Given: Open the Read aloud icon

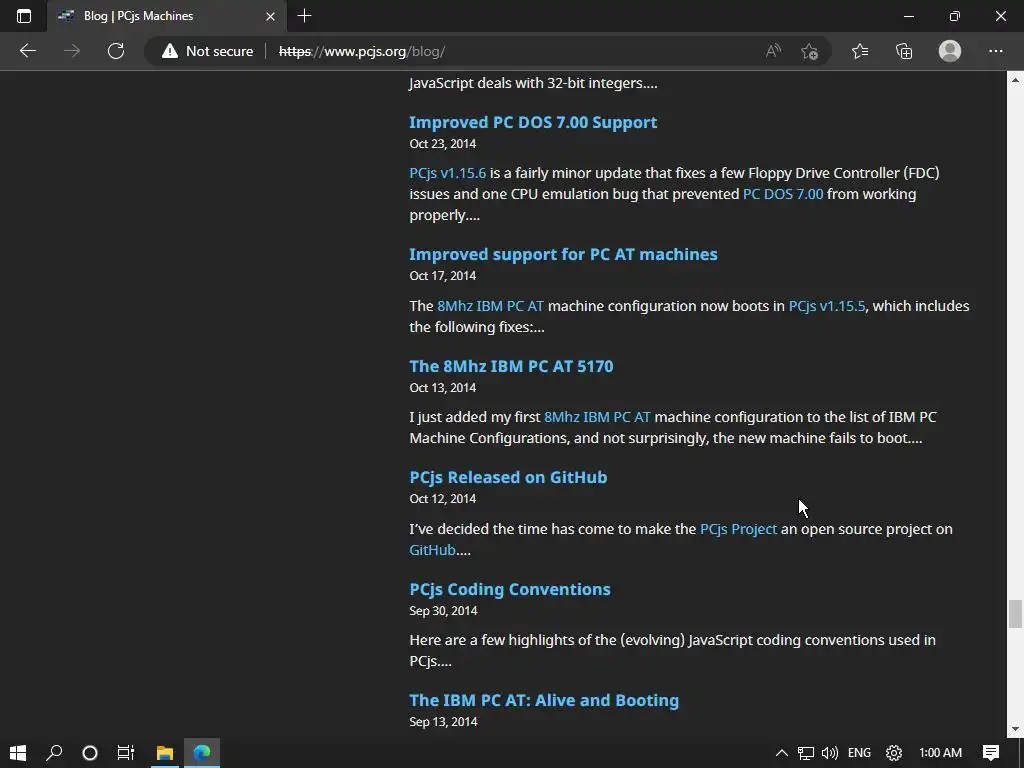Looking at the screenshot, I should point(773,51).
